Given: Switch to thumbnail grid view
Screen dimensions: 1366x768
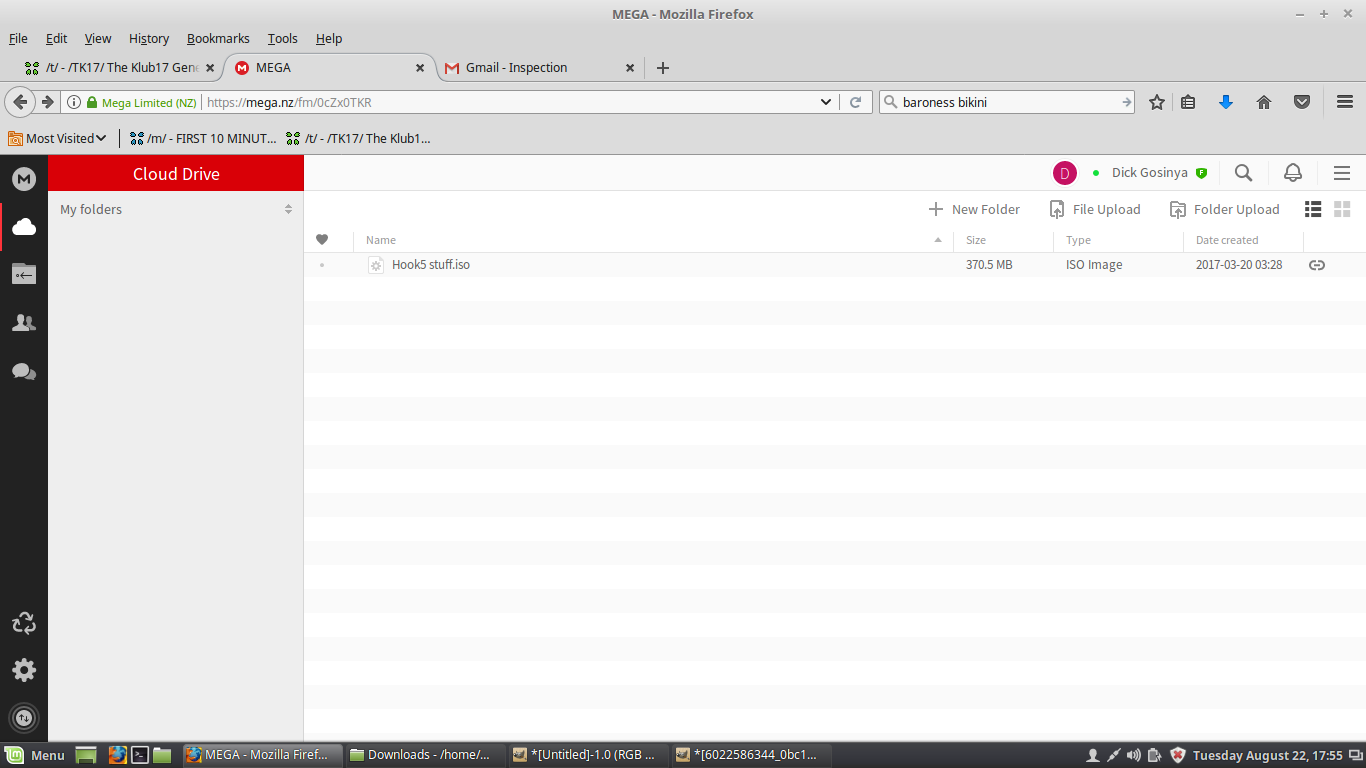Looking at the screenshot, I should (1342, 209).
